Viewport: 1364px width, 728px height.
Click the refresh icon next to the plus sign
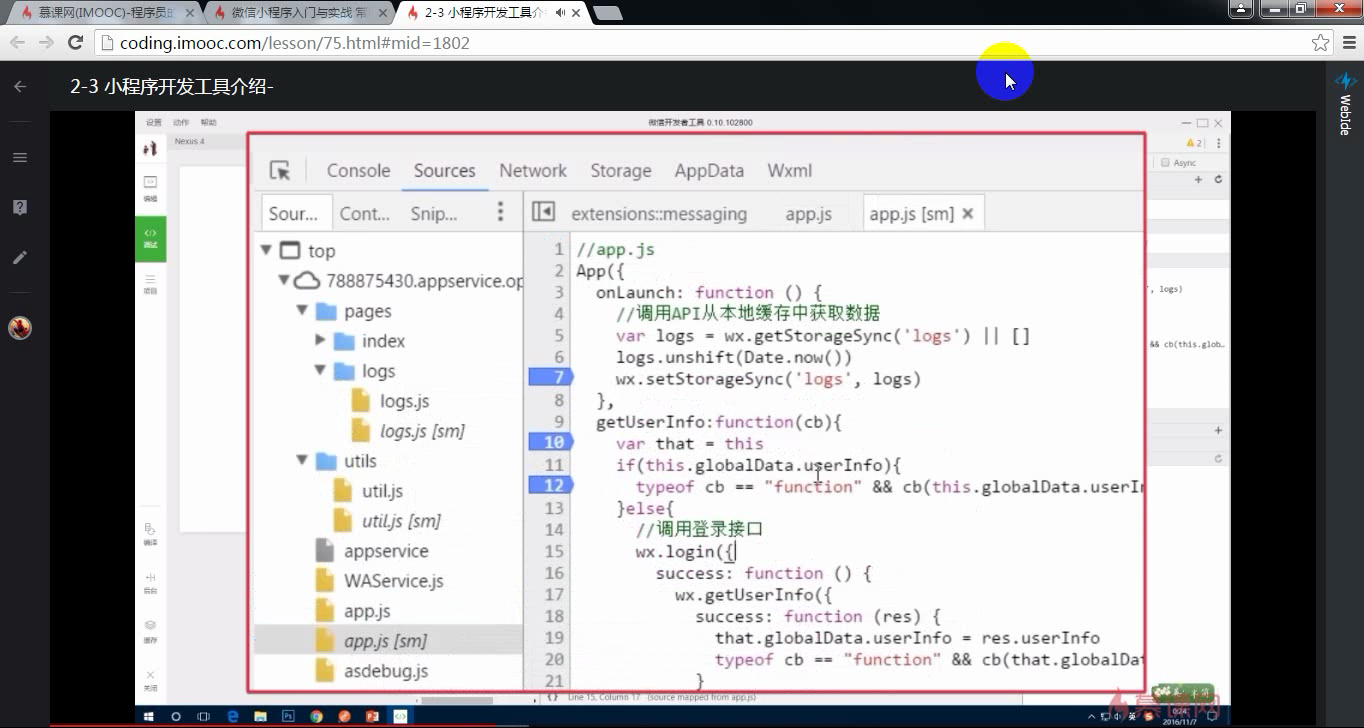[1218, 179]
